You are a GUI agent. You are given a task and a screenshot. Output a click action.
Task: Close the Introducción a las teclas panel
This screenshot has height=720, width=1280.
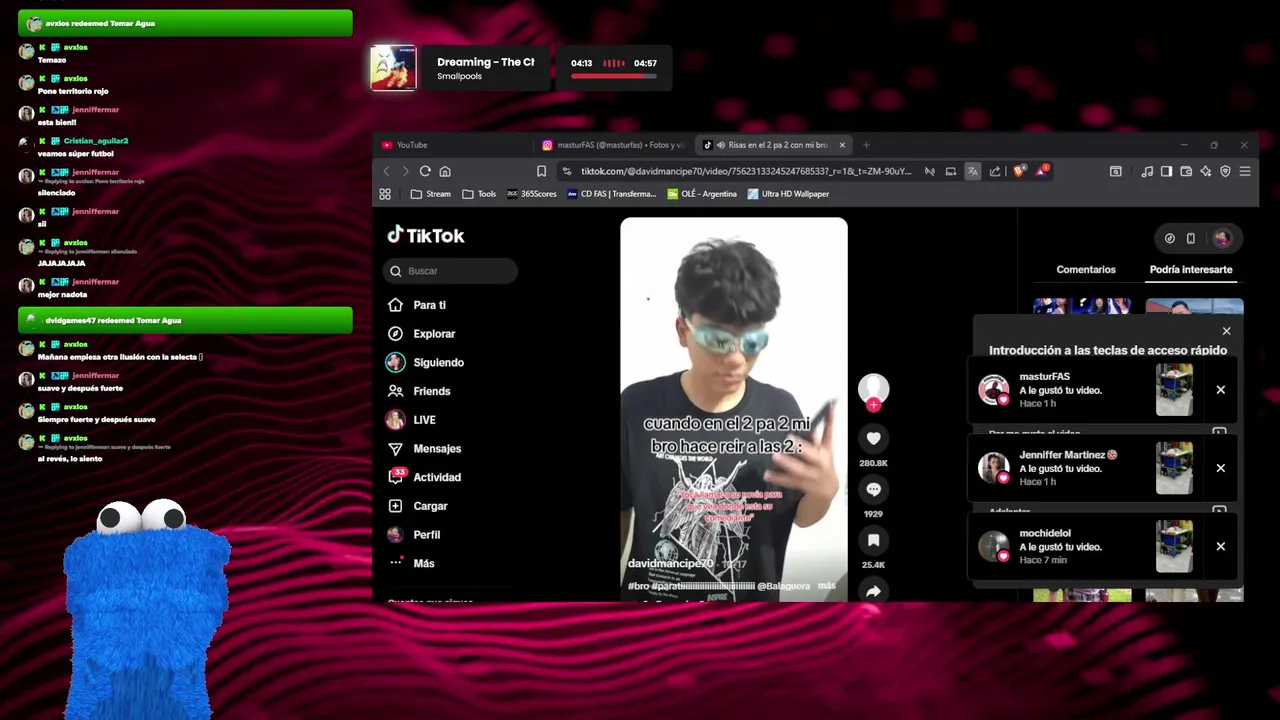pos(1226,331)
